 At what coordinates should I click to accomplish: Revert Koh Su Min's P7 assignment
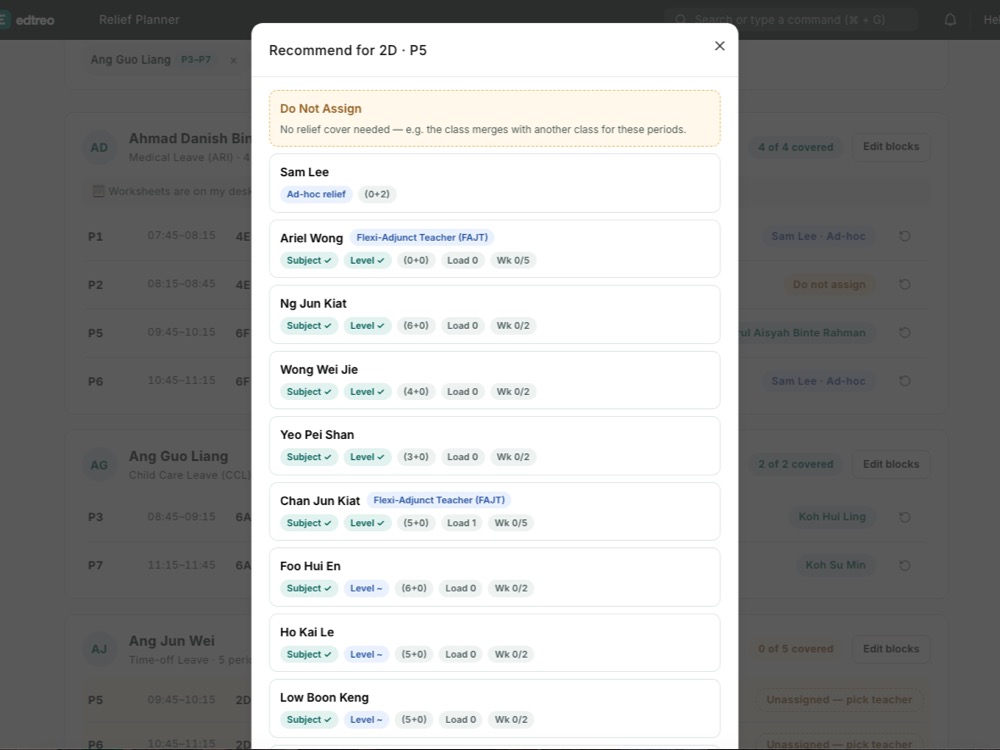pyautogui.click(x=904, y=566)
